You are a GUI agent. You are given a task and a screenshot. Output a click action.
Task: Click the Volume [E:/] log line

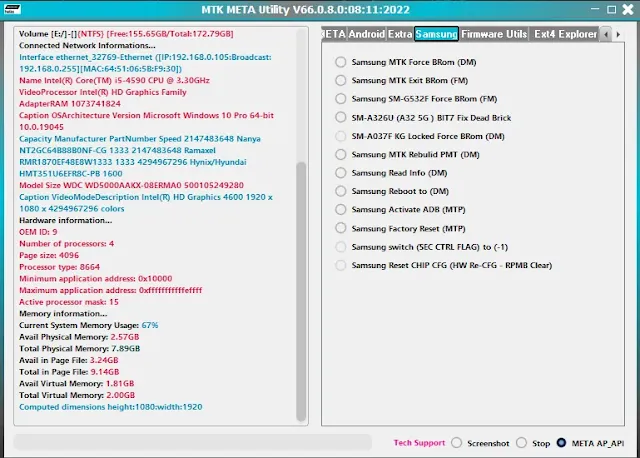[126, 34]
